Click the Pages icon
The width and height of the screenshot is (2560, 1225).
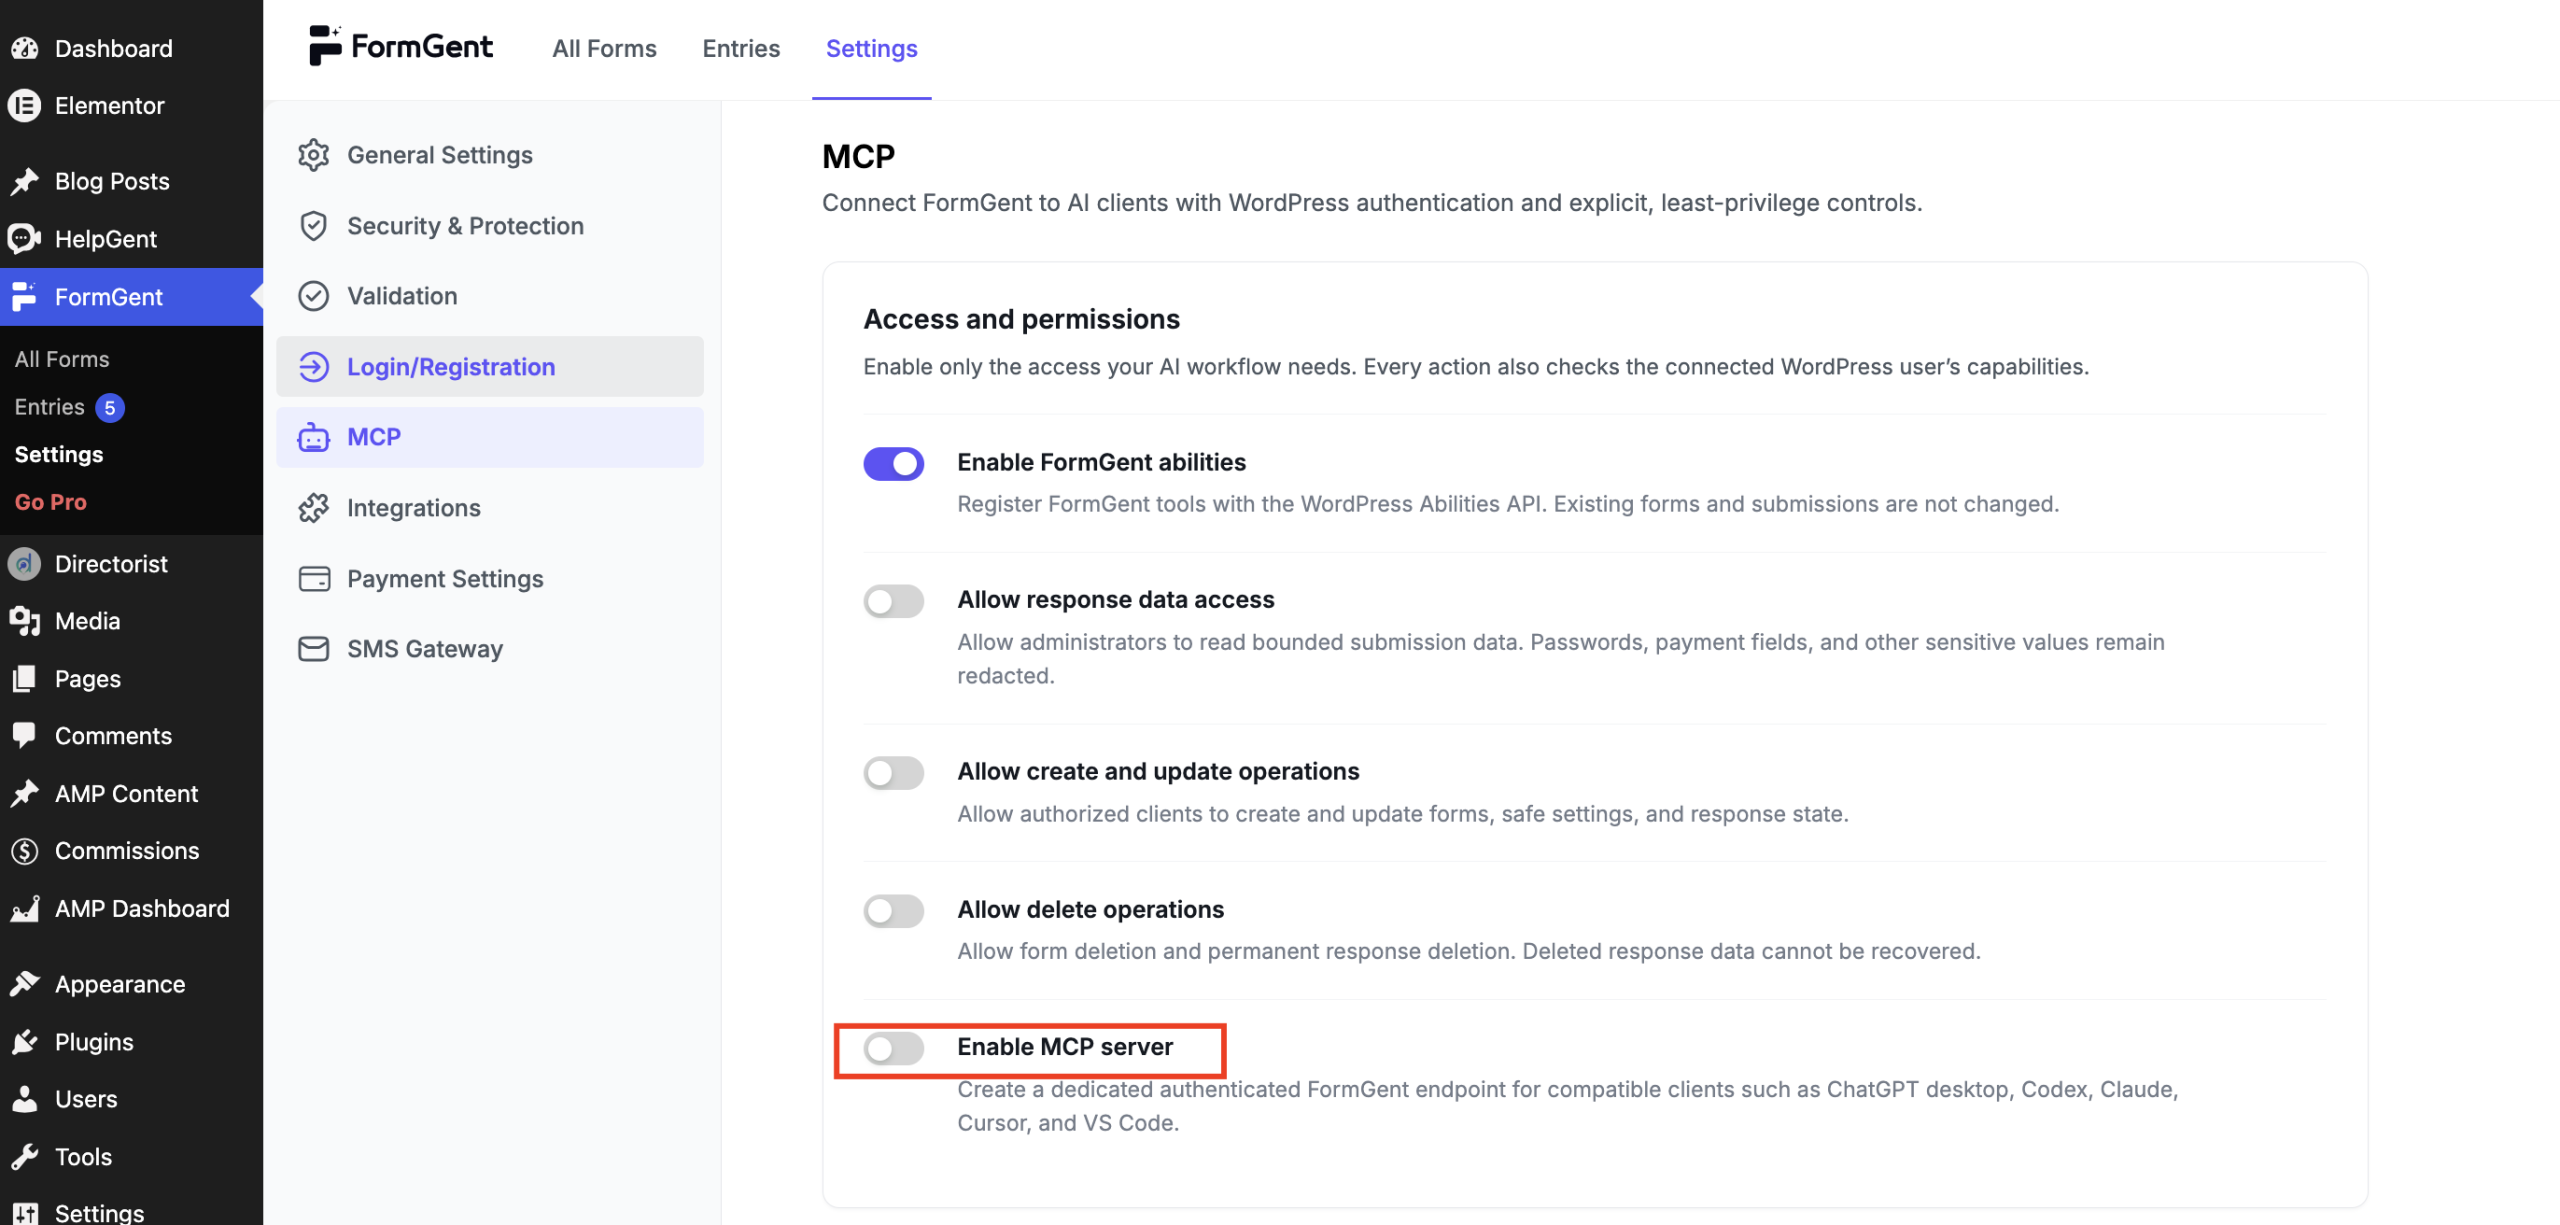point(25,679)
